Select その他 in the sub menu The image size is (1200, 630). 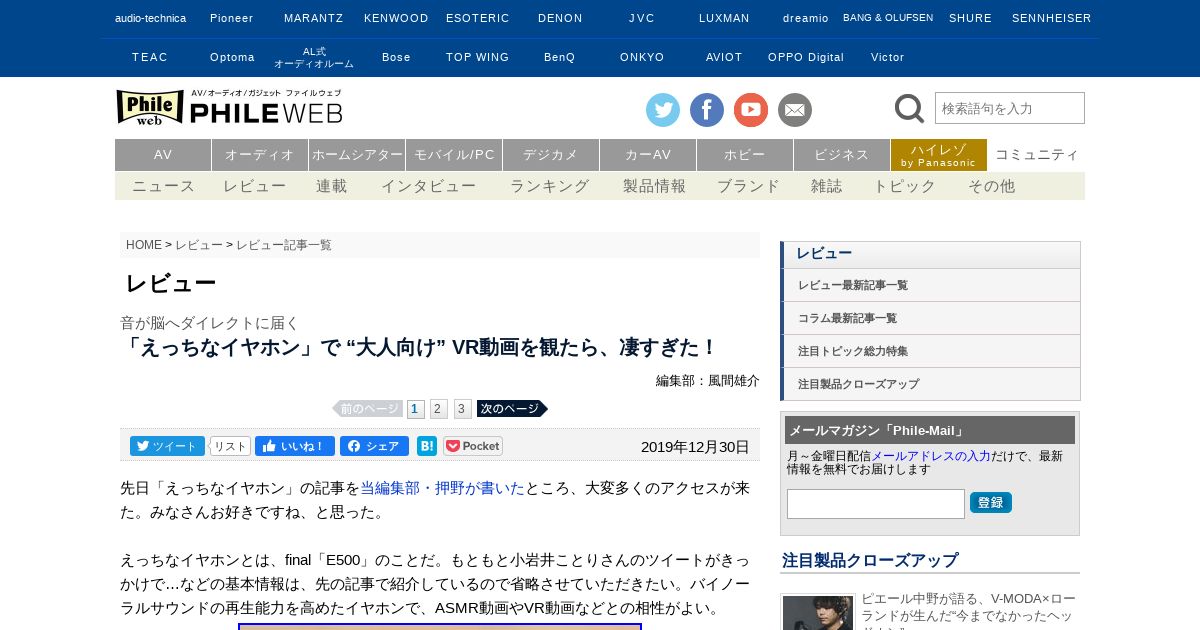[991, 186]
